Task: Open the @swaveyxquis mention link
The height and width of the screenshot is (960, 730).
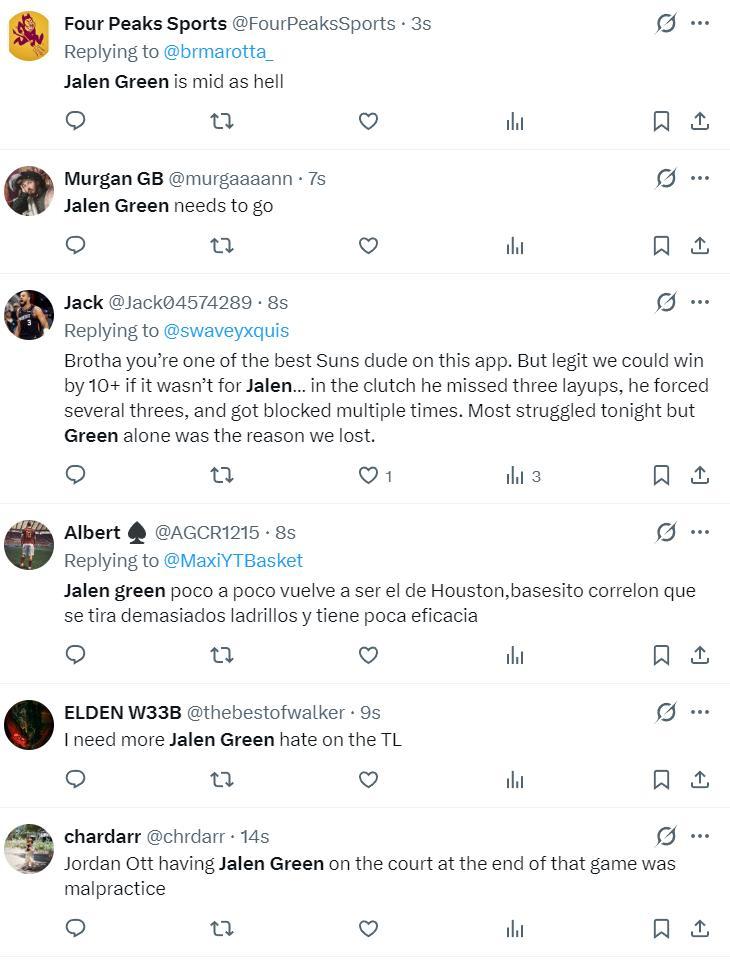Action: click(226, 330)
